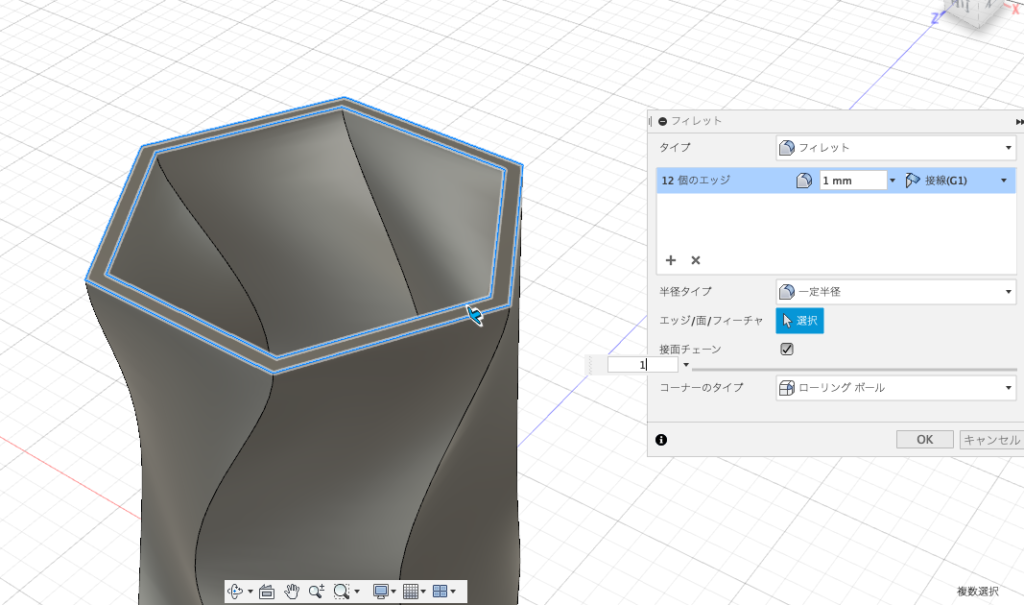Click the double-arrow icon on the フィレット dialog header
Viewport: 1024px width, 605px height.
coord(1019,122)
